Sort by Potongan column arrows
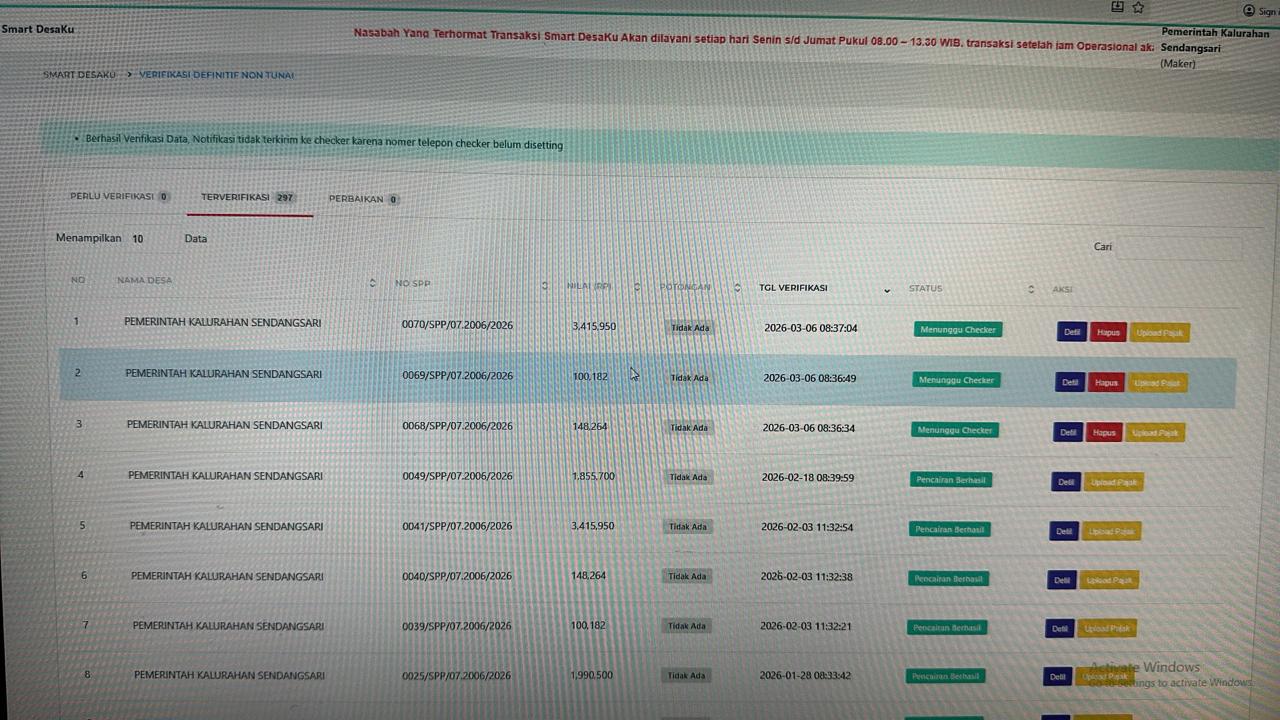Image resolution: width=1280 pixels, height=720 pixels. (x=737, y=288)
